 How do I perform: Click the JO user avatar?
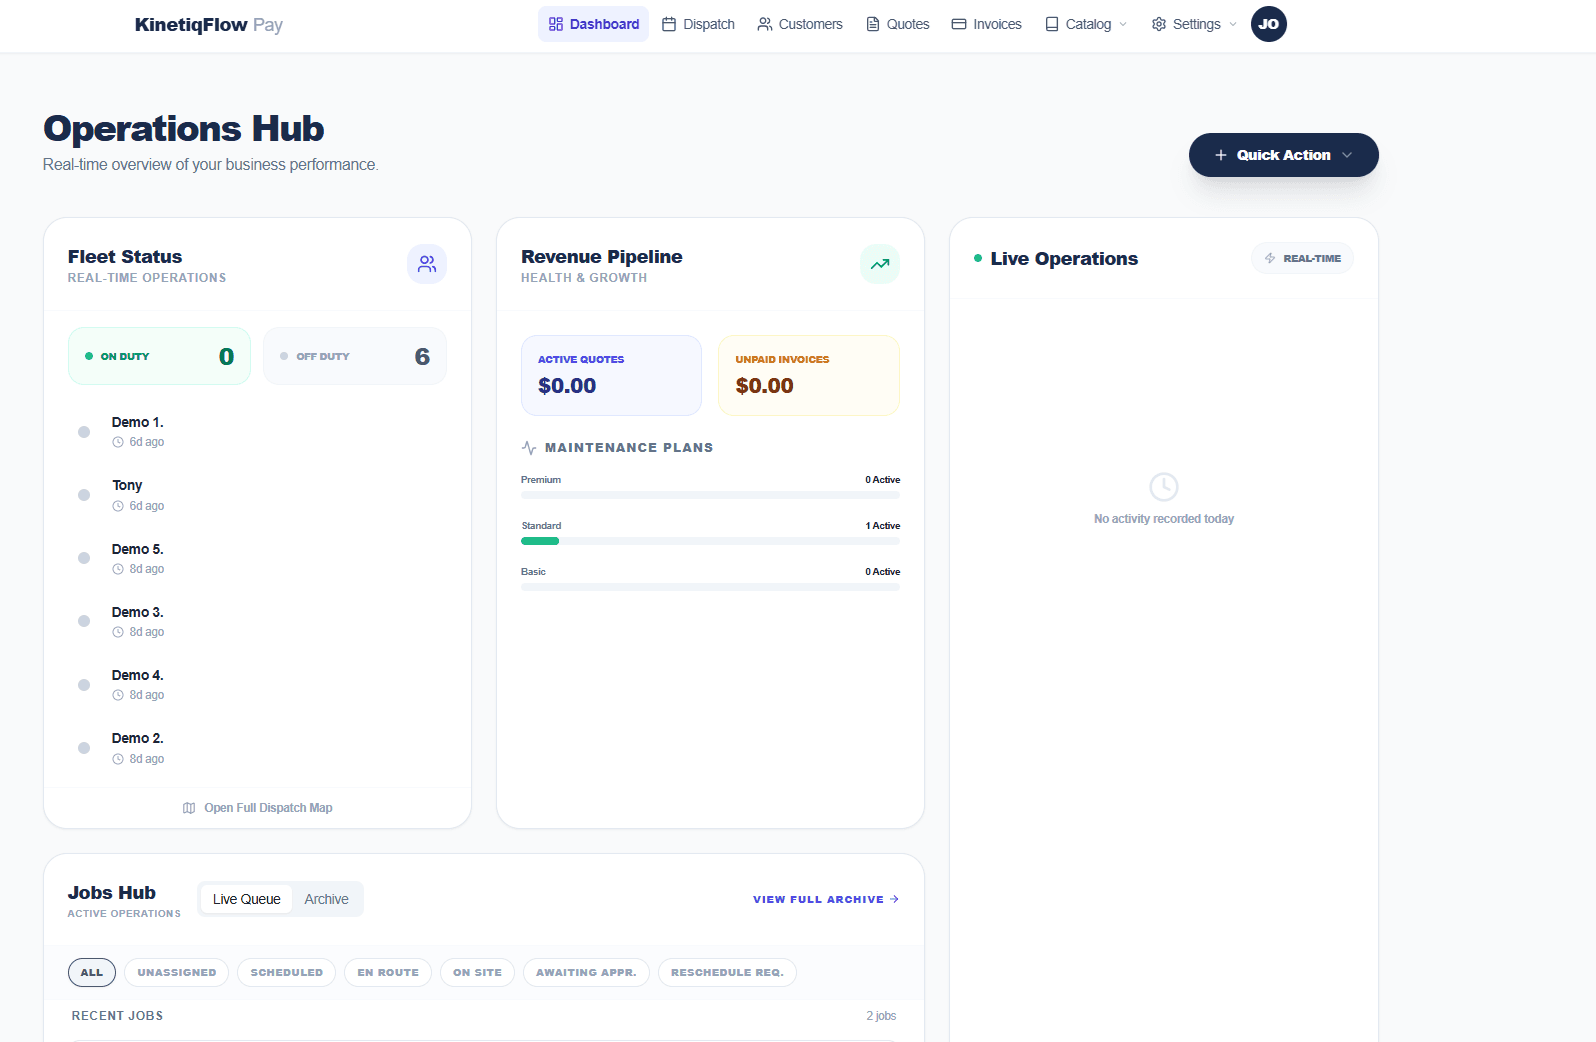point(1269,24)
